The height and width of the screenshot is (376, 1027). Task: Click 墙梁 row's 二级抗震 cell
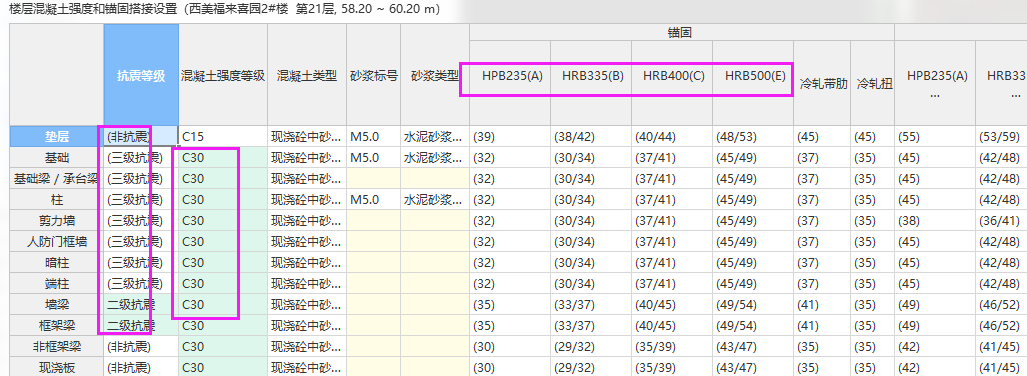(x=141, y=305)
